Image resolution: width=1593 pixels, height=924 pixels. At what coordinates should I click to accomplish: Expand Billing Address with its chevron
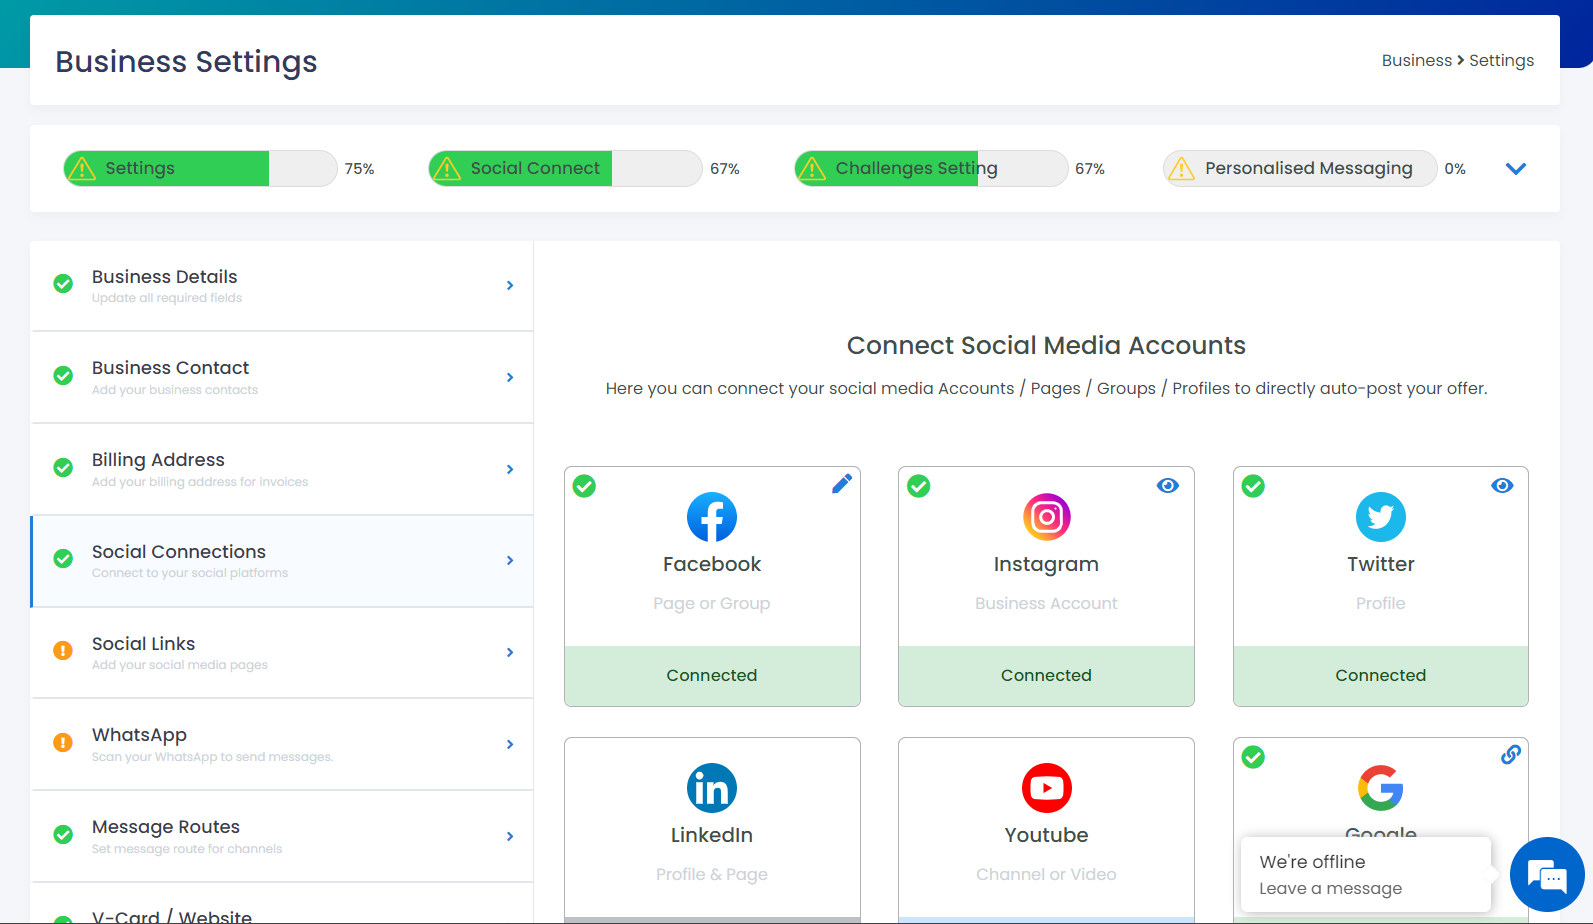click(x=510, y=469)
